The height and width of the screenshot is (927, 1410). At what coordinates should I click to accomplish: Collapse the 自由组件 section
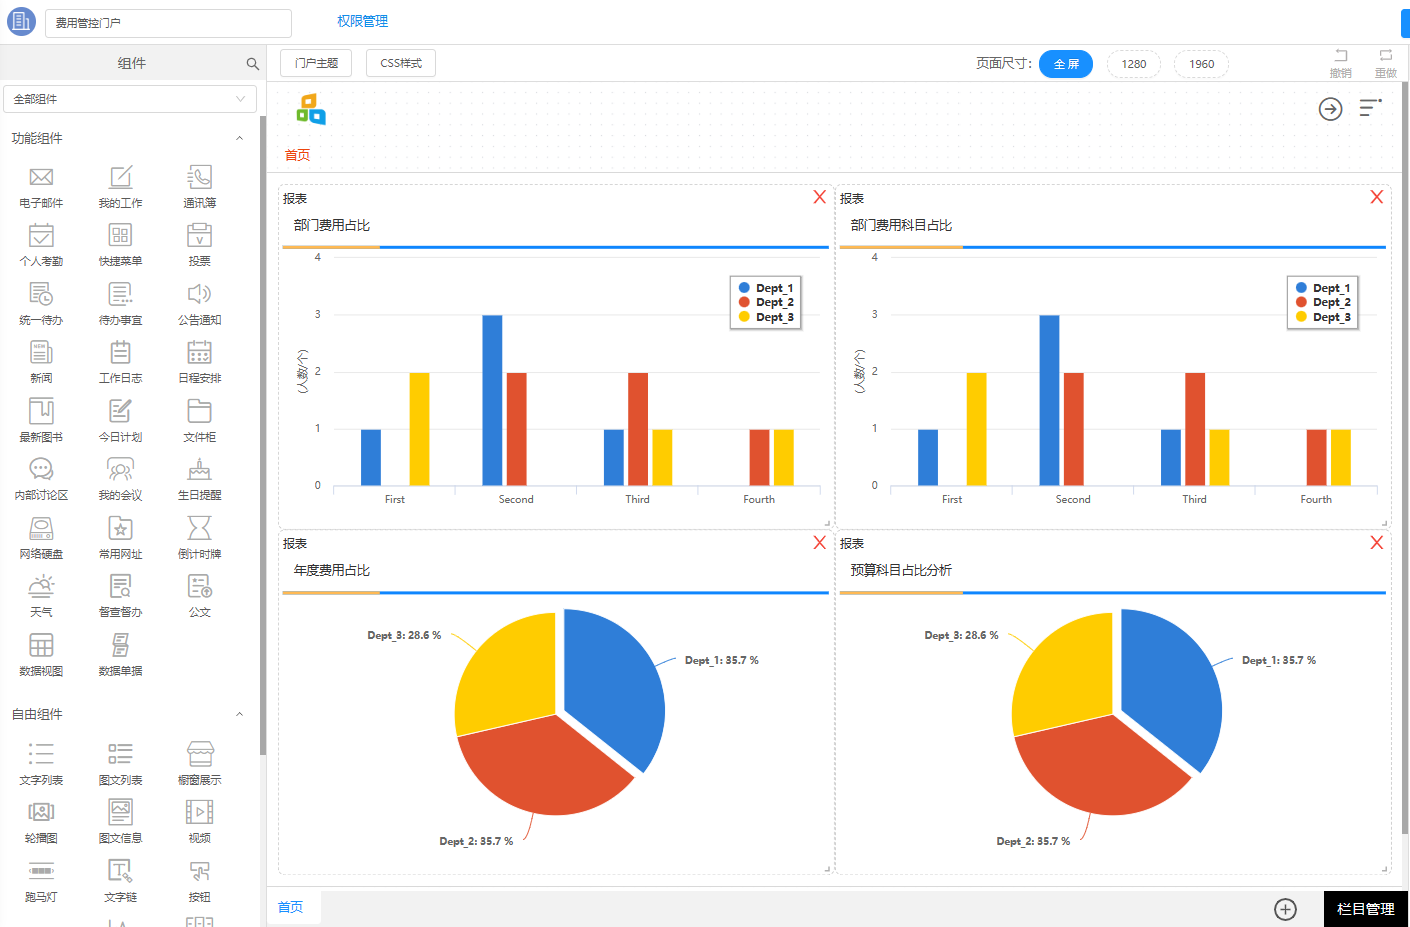[x=239, y=714]
